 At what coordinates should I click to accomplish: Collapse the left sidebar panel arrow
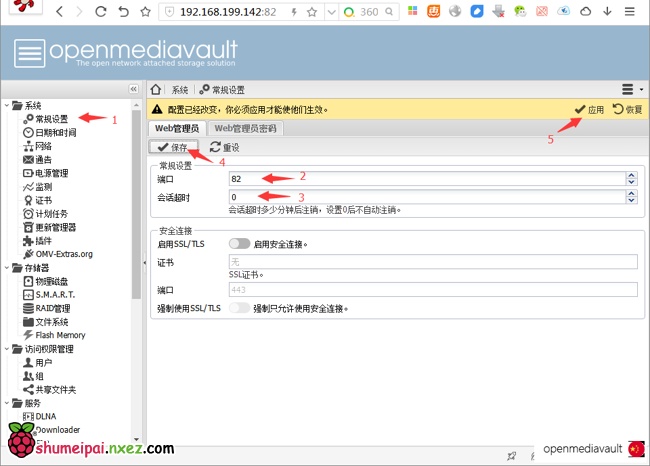click(x=133, y=90)
